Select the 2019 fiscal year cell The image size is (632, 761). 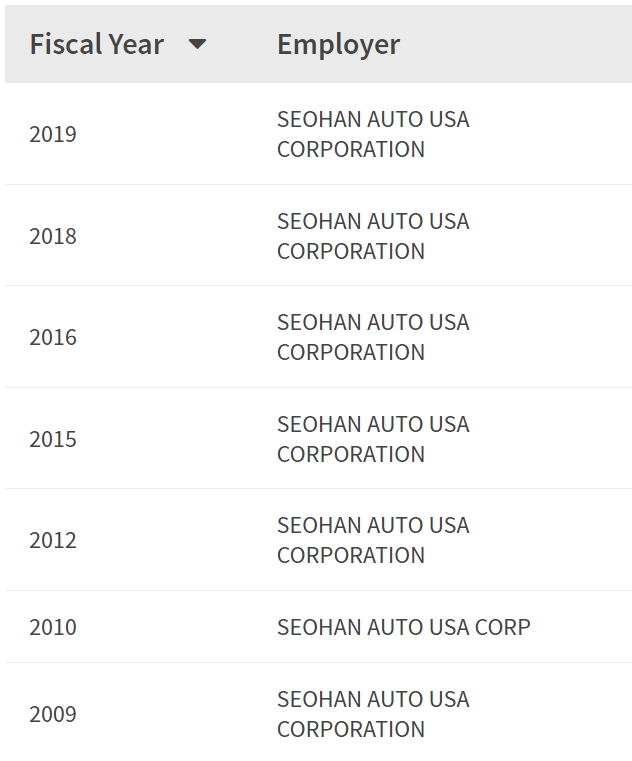[53, 134]
